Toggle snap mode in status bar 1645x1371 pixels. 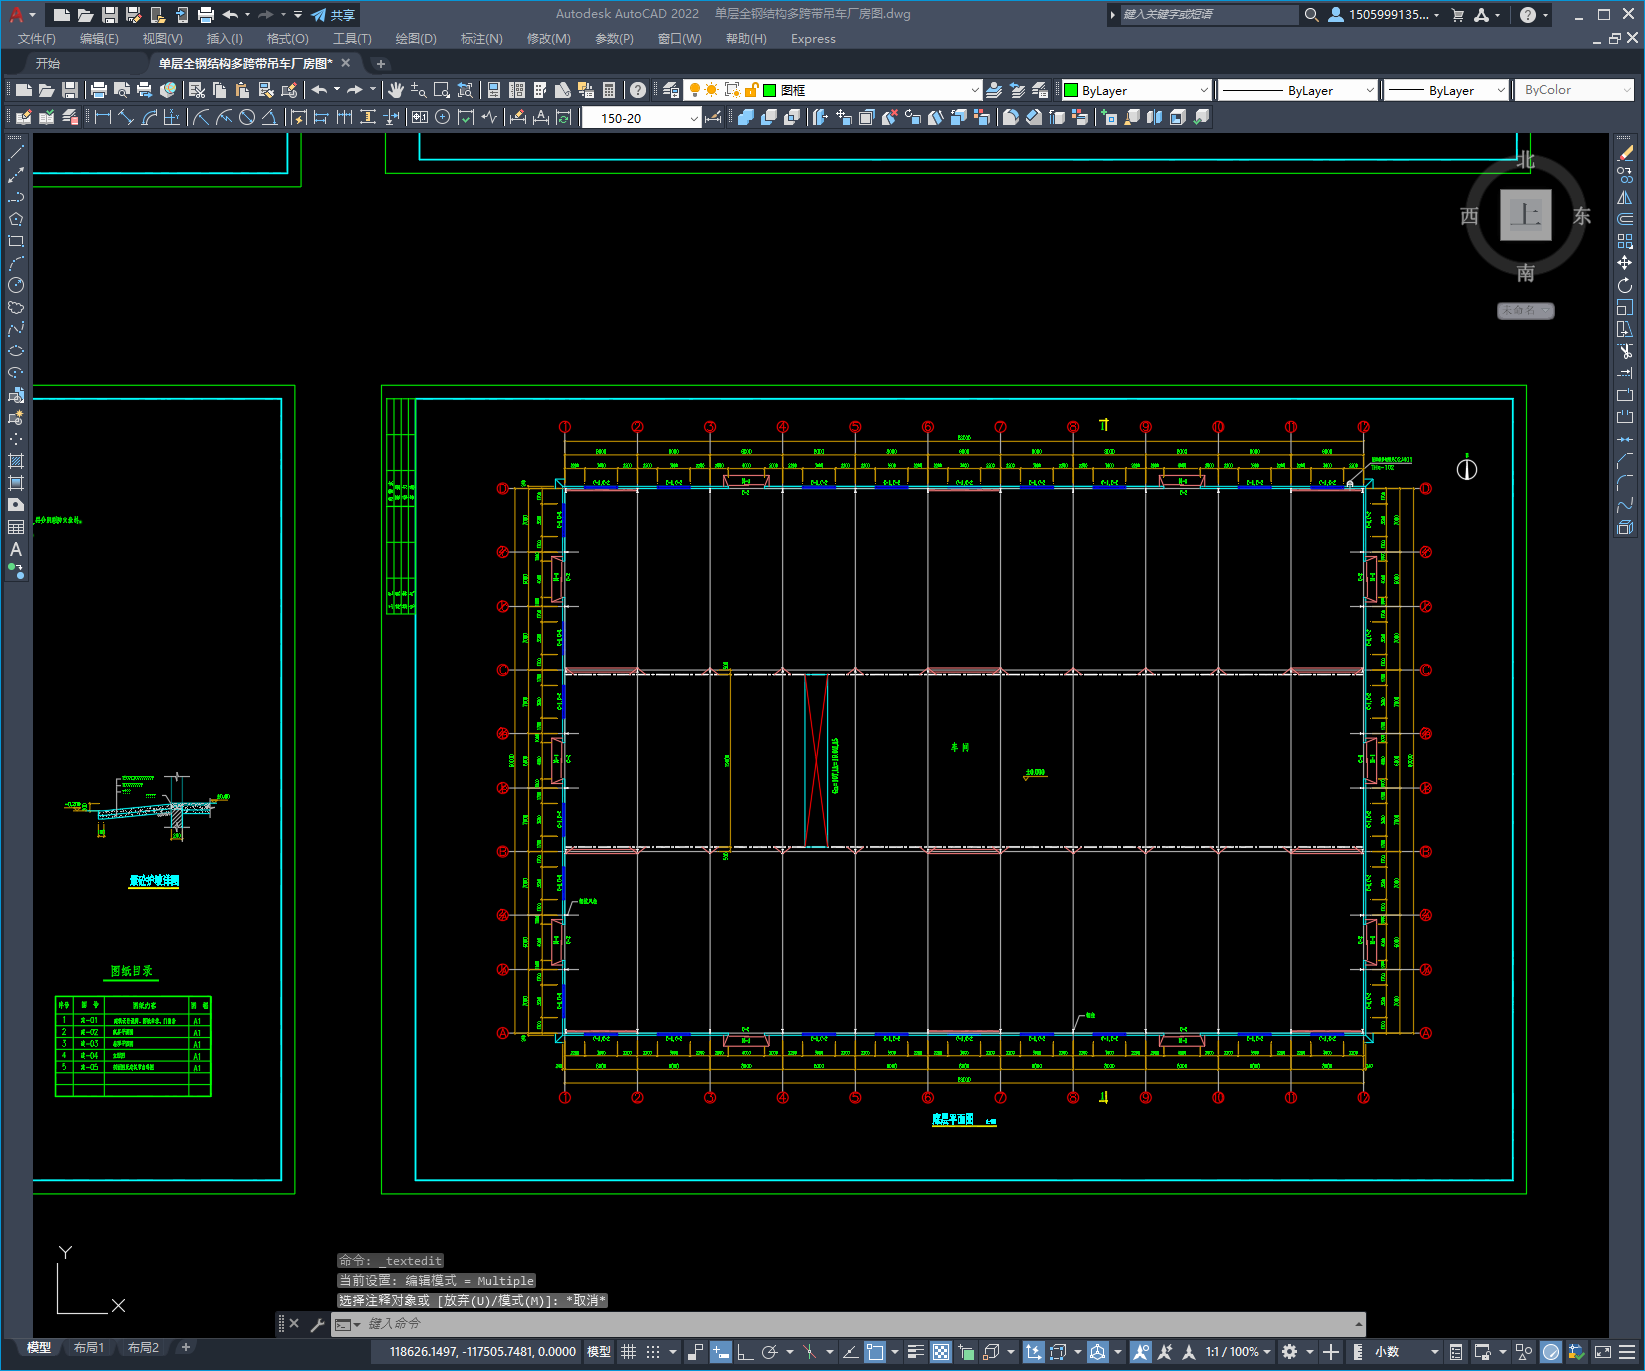pyautogui.click(x=653, y=1352)
